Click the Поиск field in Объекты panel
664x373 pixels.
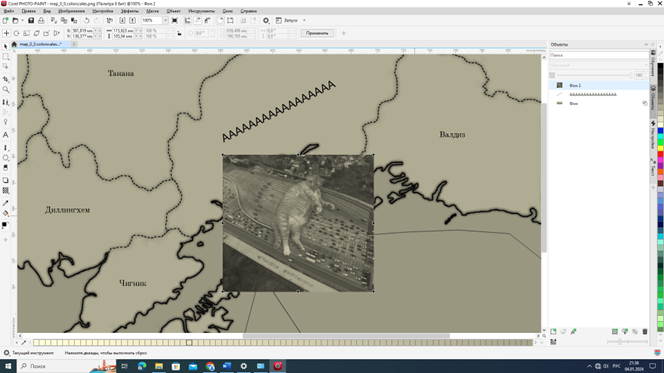coord(599,55)
